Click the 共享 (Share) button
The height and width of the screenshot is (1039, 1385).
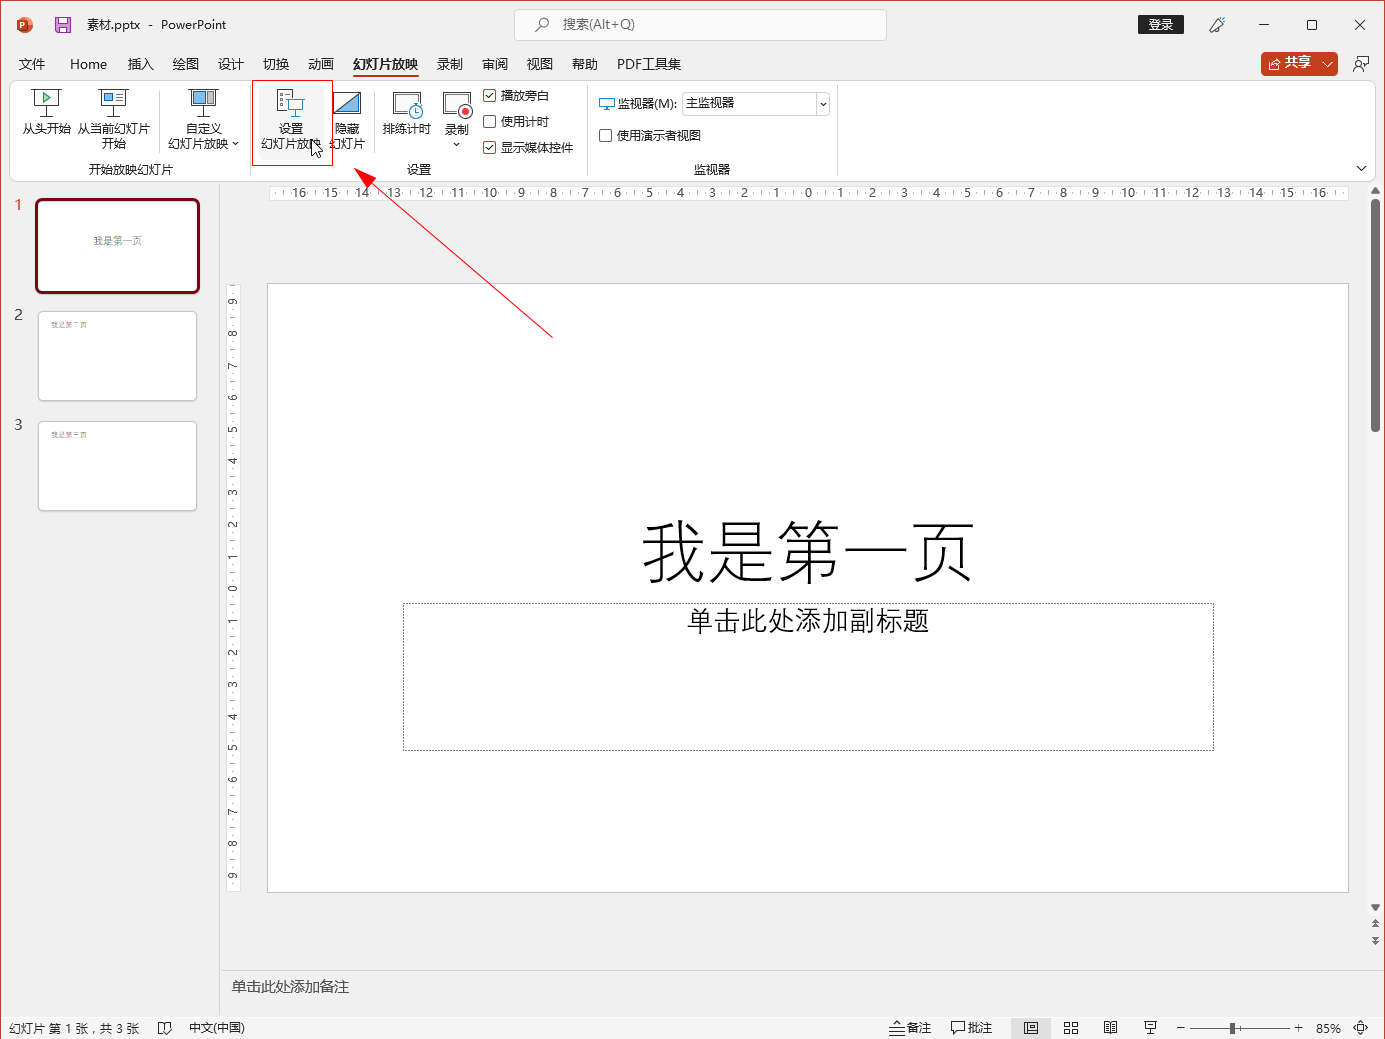[1289, 63]
